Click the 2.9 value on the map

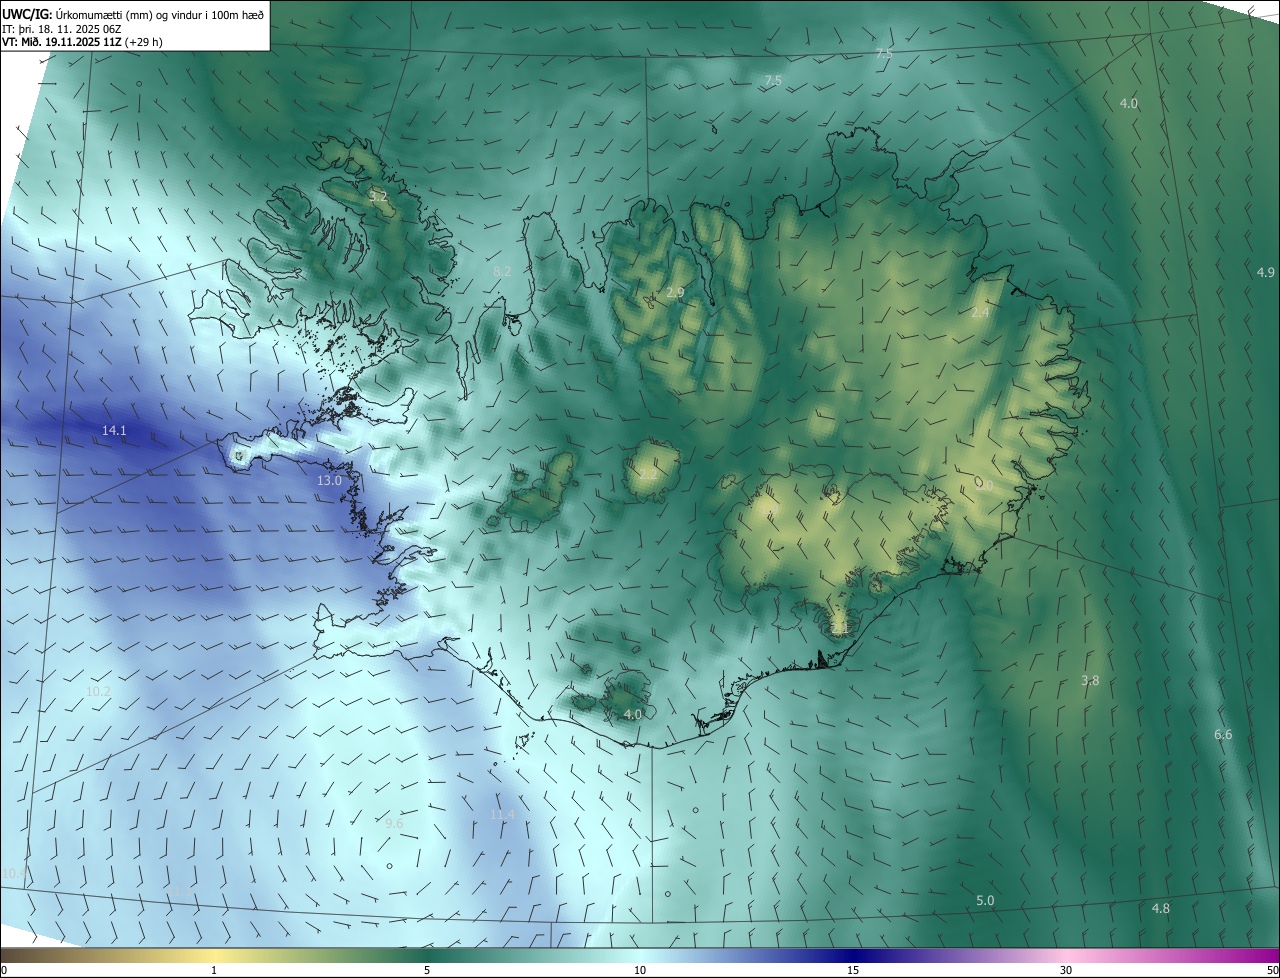tap(675, 292)
